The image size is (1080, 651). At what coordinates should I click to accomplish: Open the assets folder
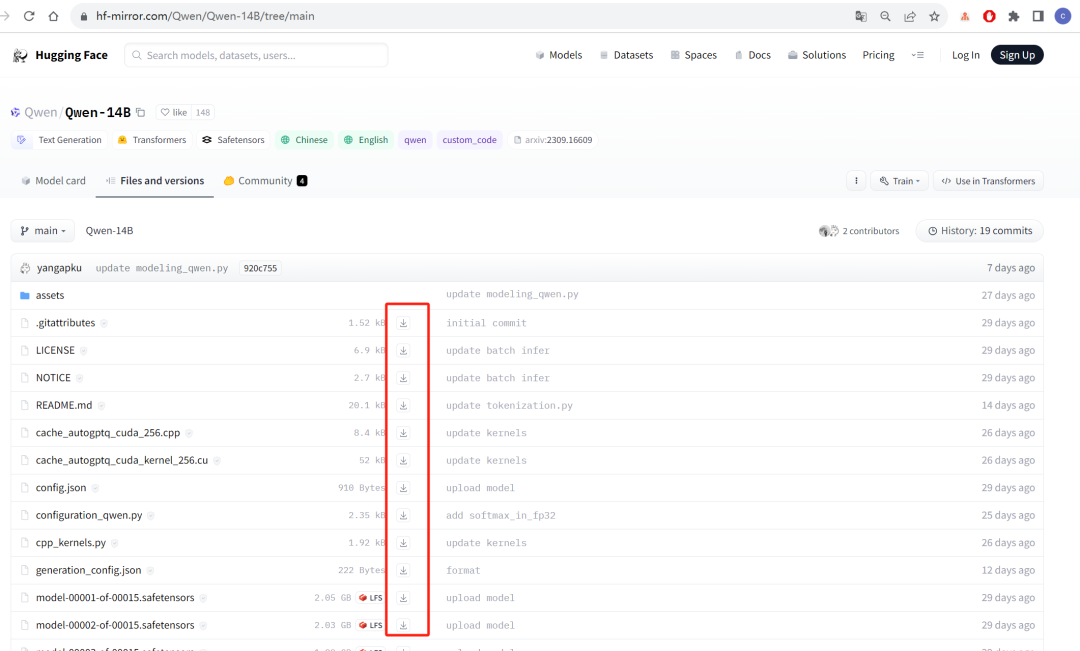(50, 295)
